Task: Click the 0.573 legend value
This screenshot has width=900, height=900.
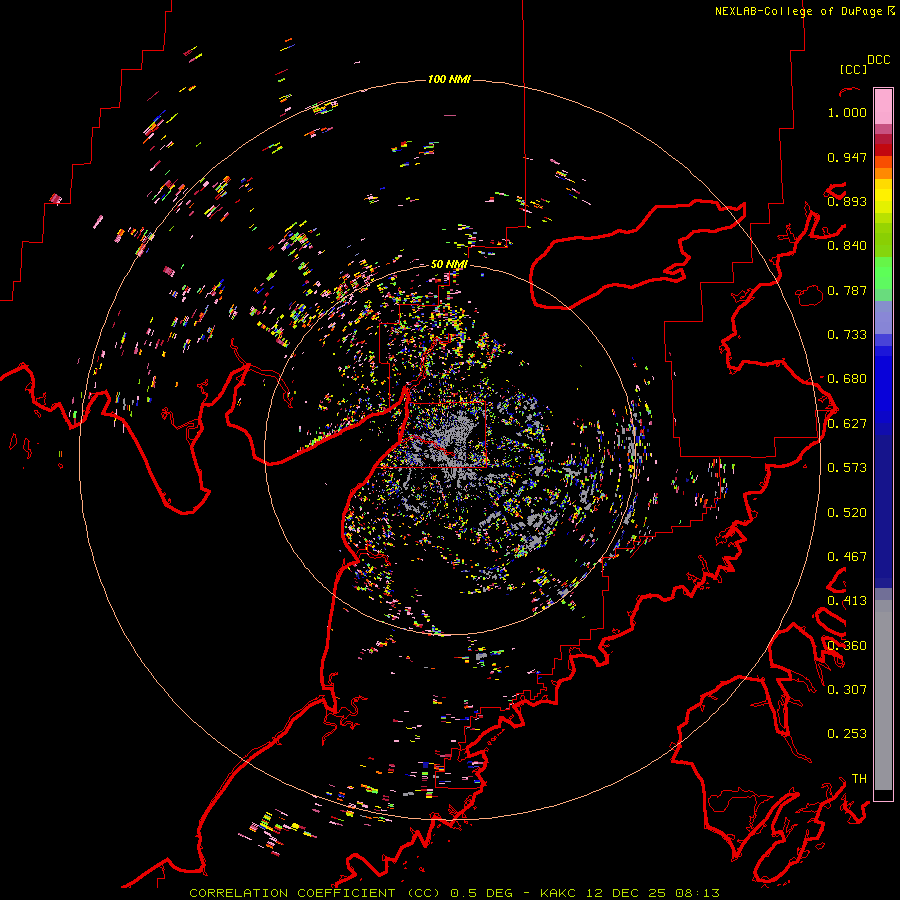Action: pos(847,468)
